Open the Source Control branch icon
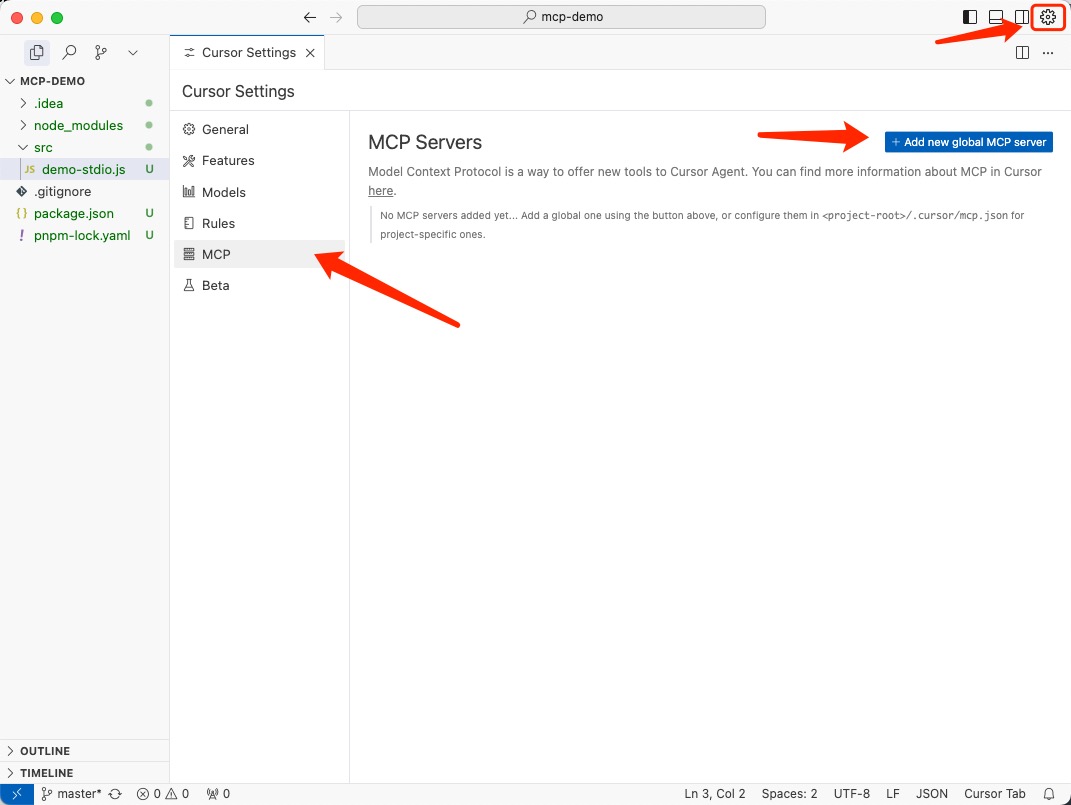The height and width of the screenshot is (805, 1071). click(x=101, y=52)
